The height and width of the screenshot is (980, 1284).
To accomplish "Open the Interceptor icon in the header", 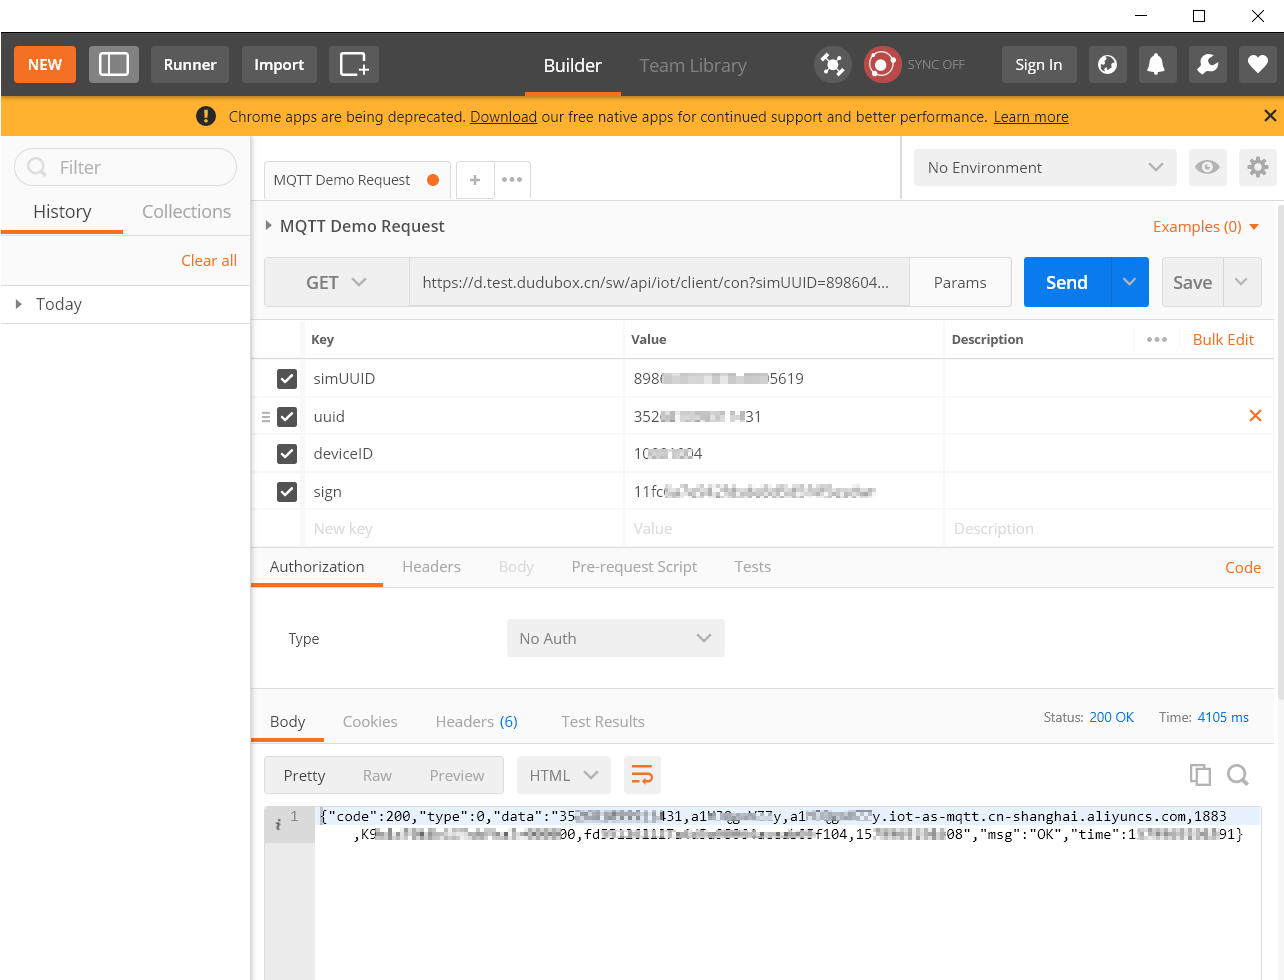I will click(832, 64).
